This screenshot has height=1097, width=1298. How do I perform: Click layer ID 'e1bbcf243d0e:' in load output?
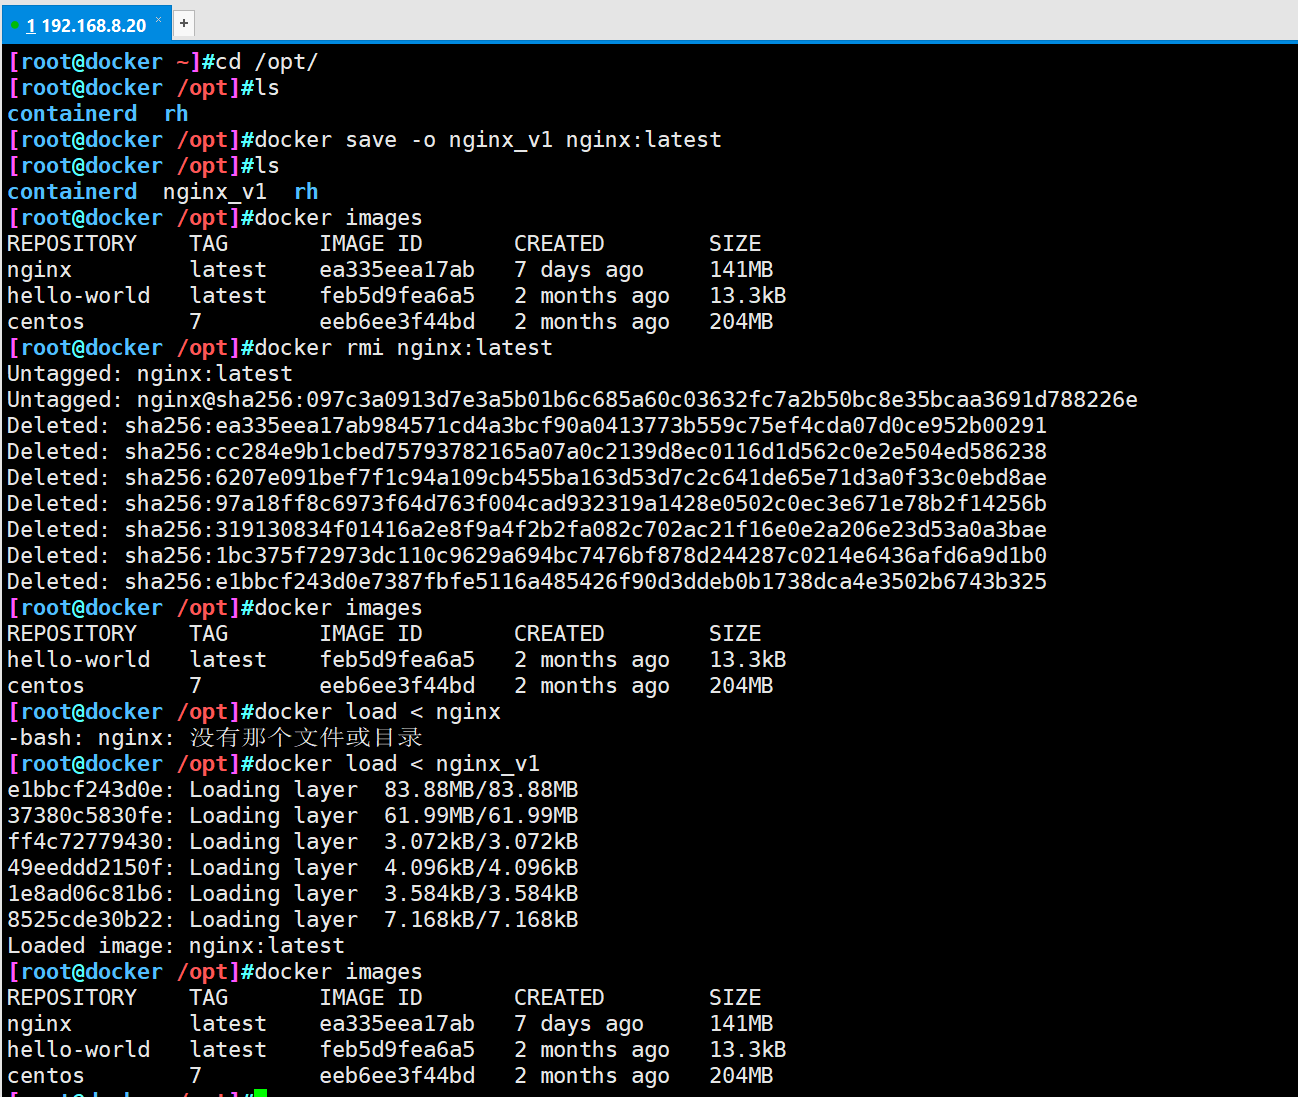tap(91, 790)
